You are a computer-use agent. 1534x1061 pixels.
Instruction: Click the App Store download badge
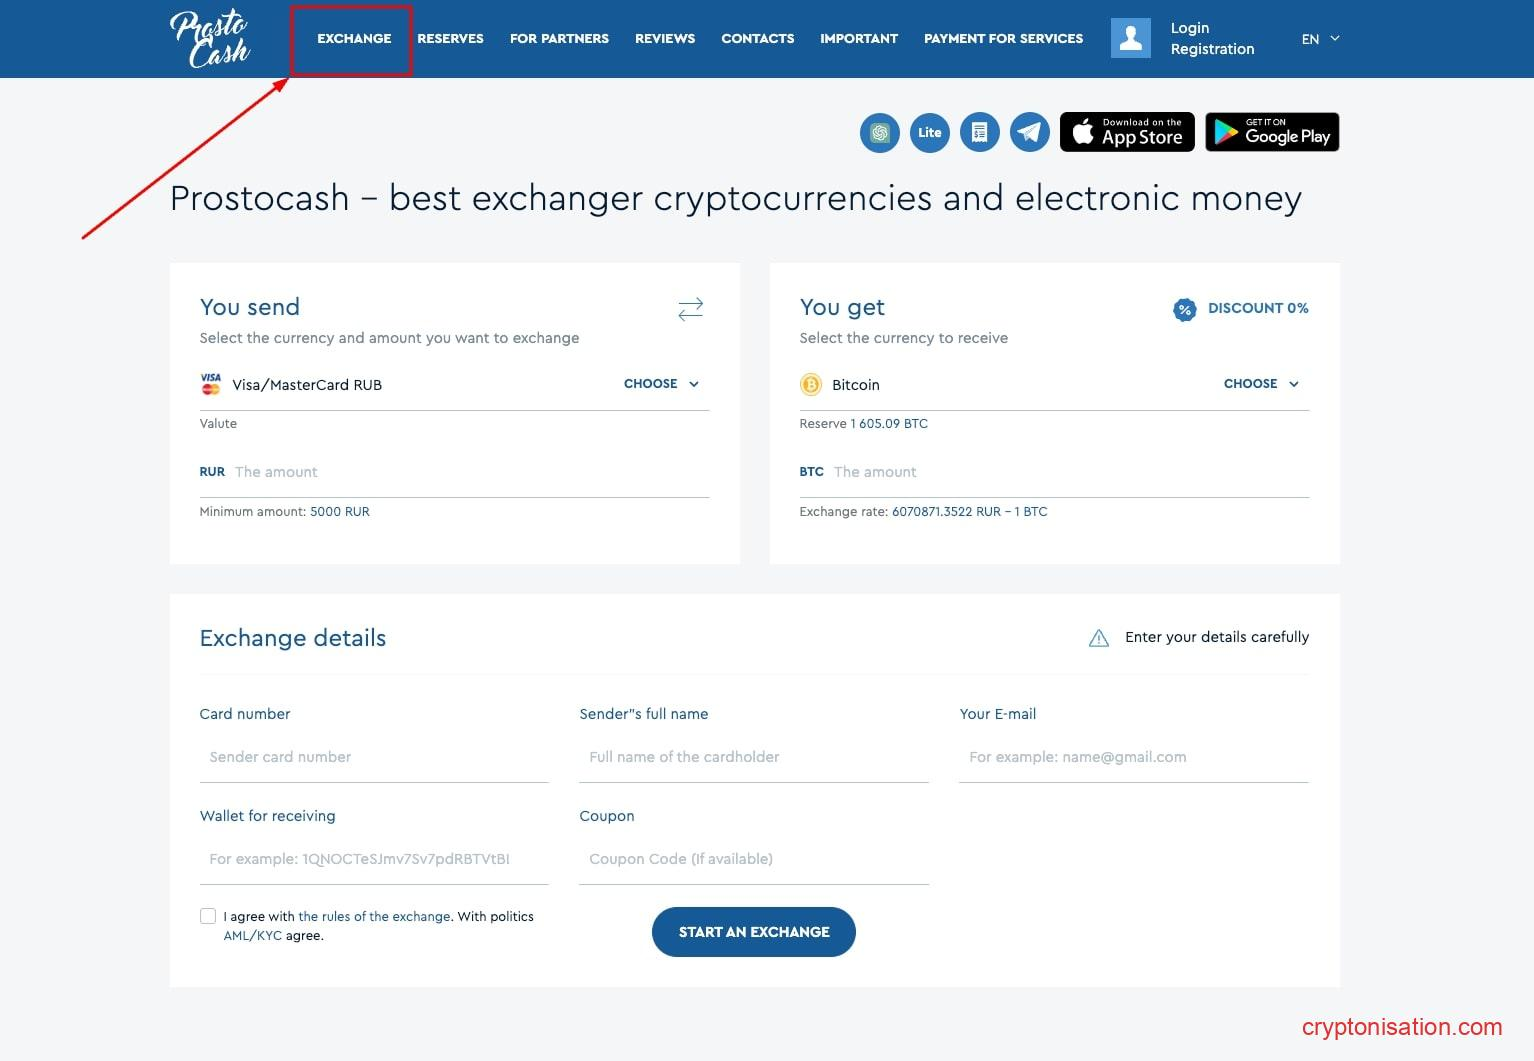pos(1127,132)
